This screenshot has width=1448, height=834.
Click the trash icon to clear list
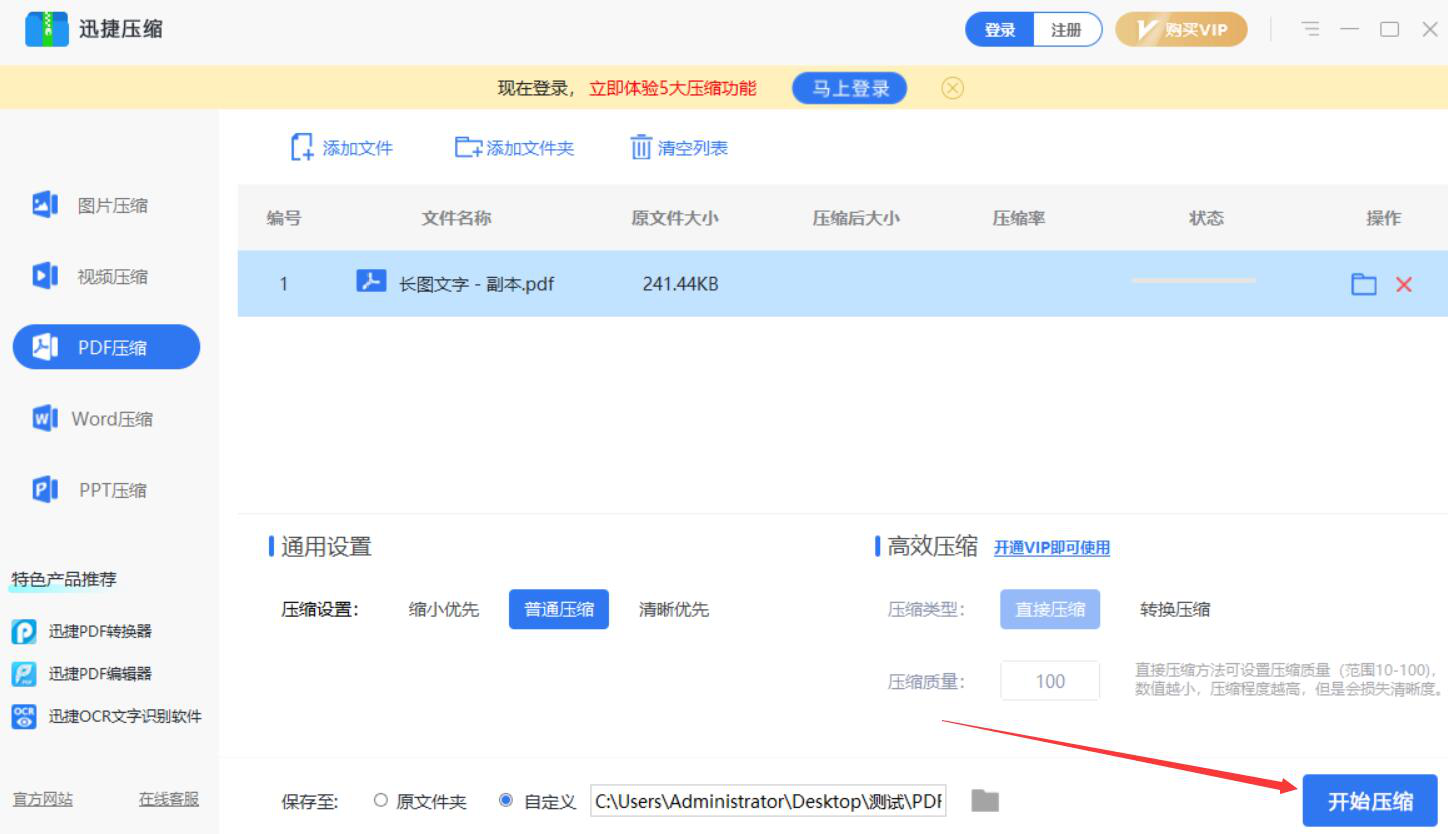[640, 148]
